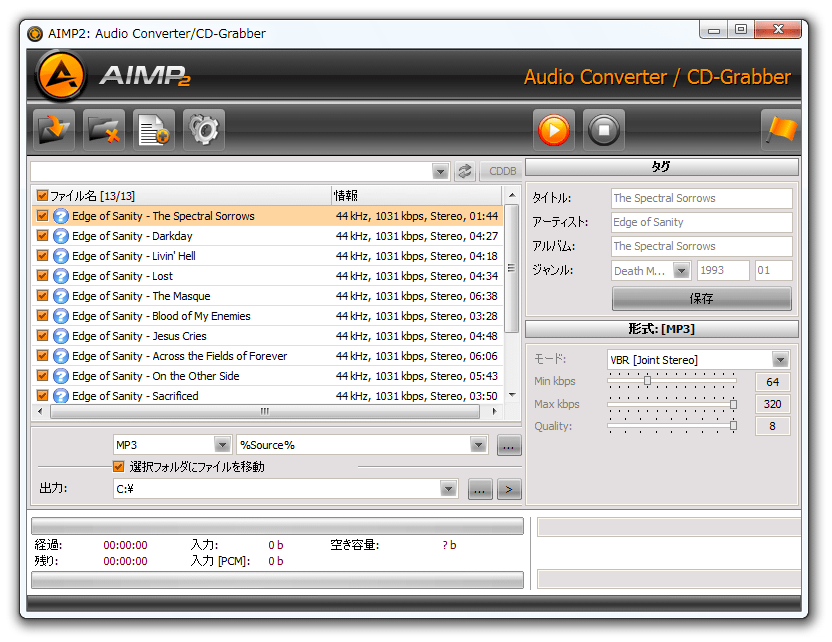Image resolution: width=832 pixels, height=642 pixels.
Task: Uncheck the Blood of My Enemies checkbox
Action: pos(42,316)
